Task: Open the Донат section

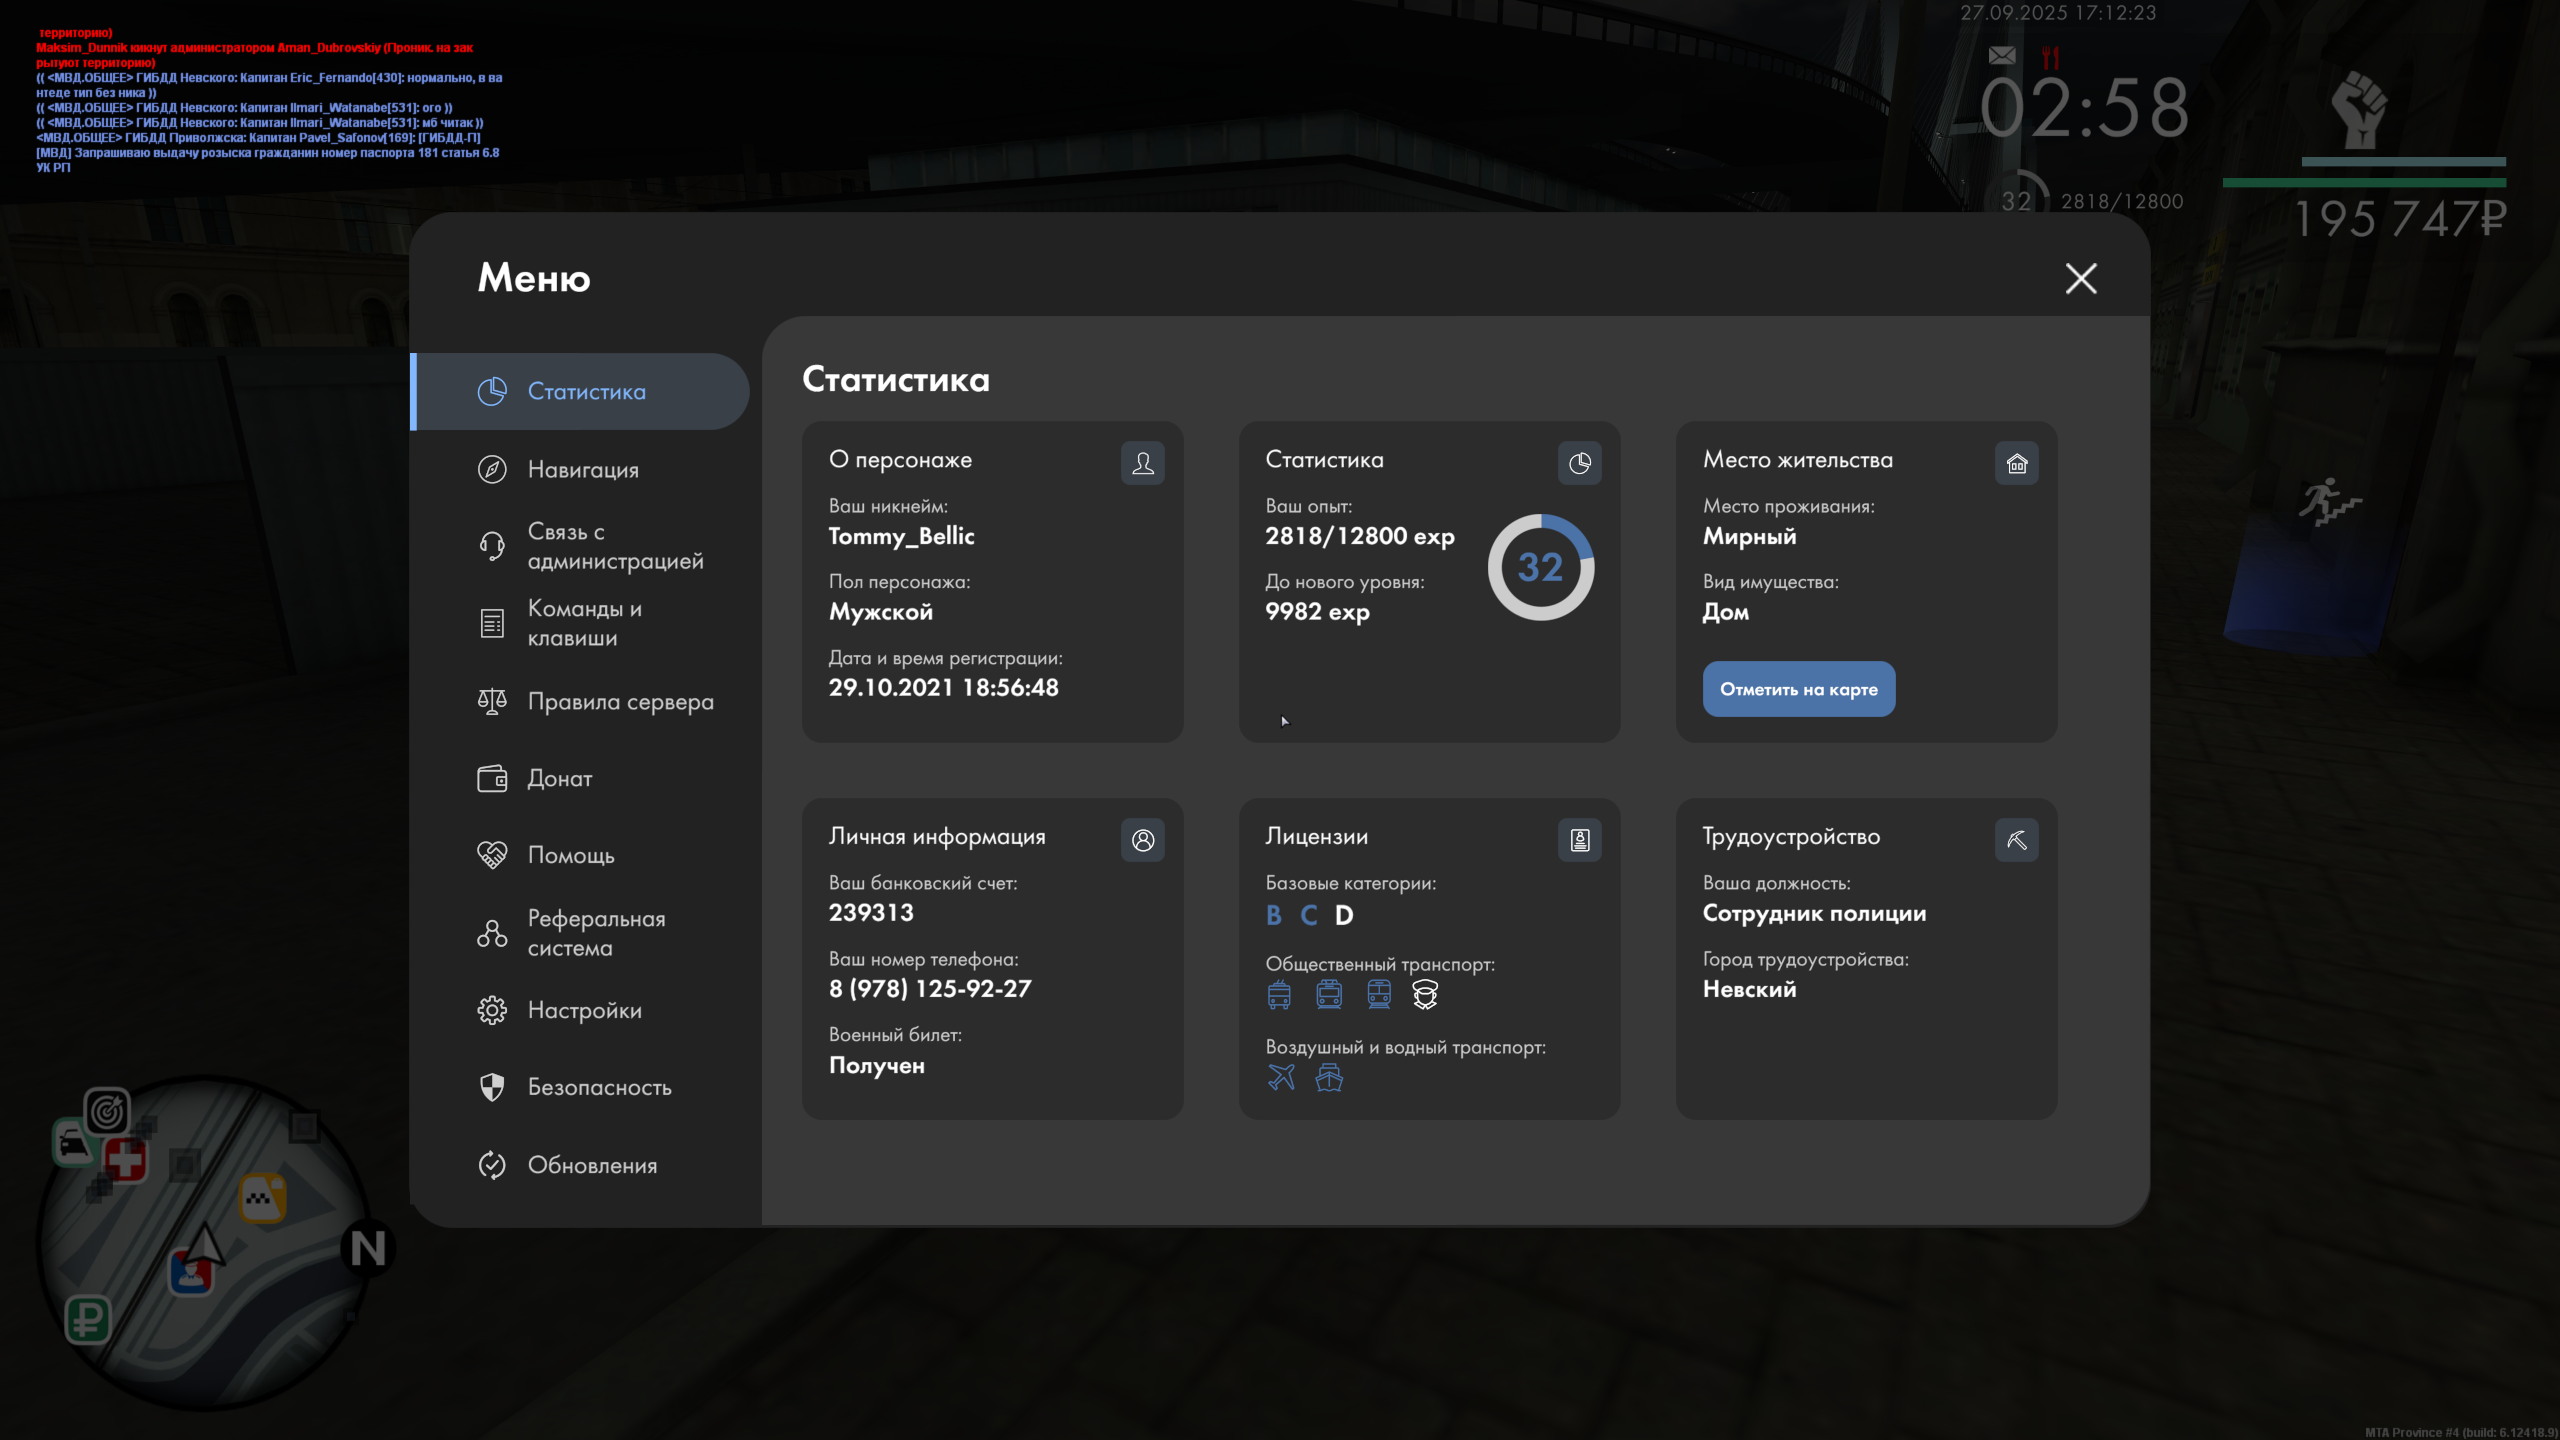Action: click(x=559, y=778)
